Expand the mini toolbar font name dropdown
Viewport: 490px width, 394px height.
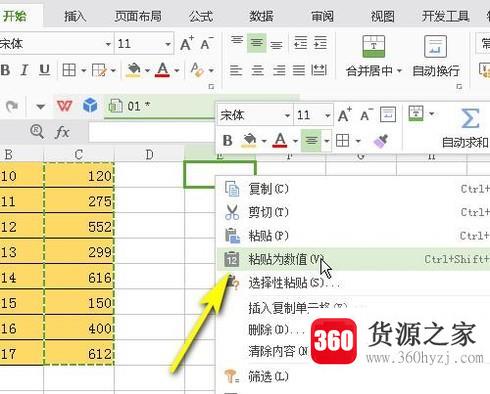pos(287,116)
